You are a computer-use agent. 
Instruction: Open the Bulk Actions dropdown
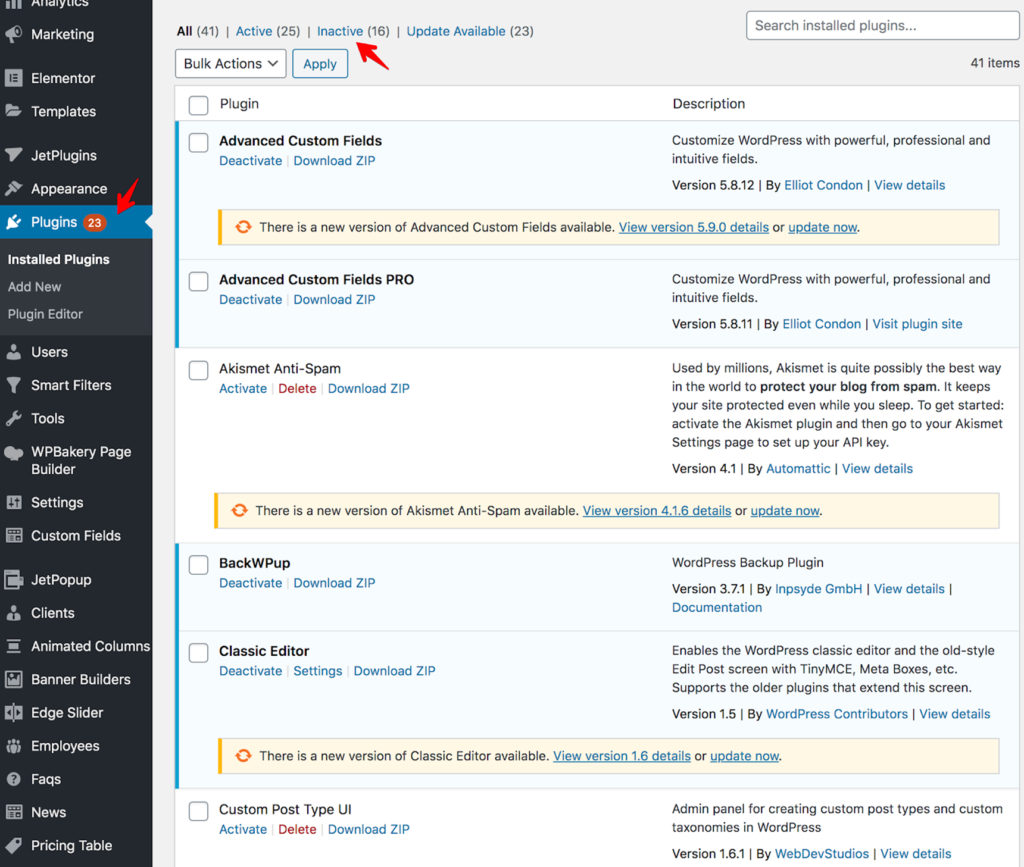230,63
